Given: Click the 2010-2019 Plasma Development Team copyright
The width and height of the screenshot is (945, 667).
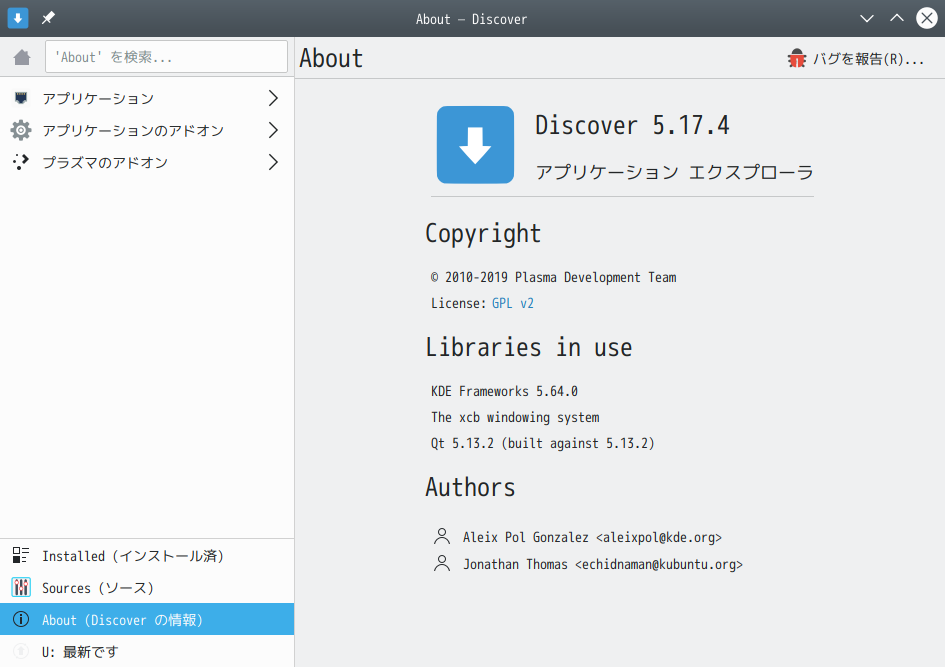Looking at the screenshot, I should point(554,278).
